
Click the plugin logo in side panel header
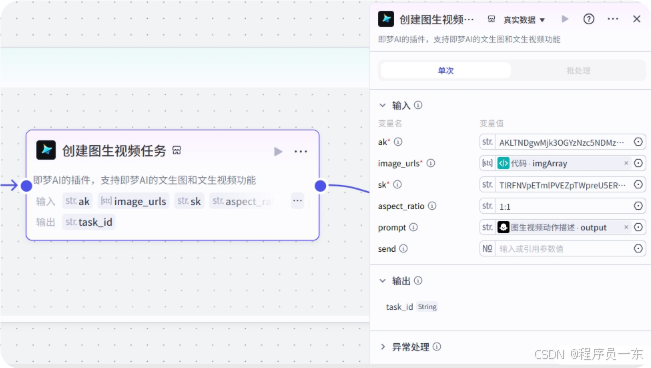click(386, 19)
